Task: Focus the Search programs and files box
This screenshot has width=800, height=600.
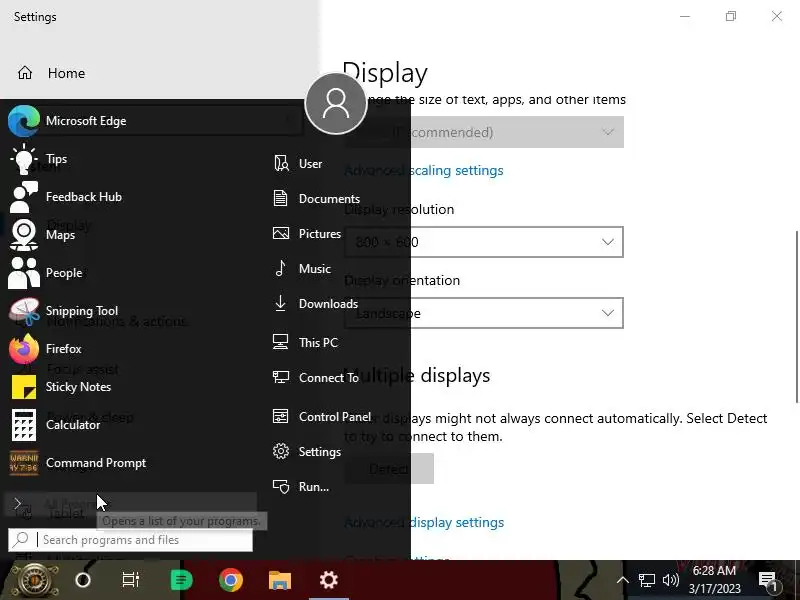Action: coord(131,540)
